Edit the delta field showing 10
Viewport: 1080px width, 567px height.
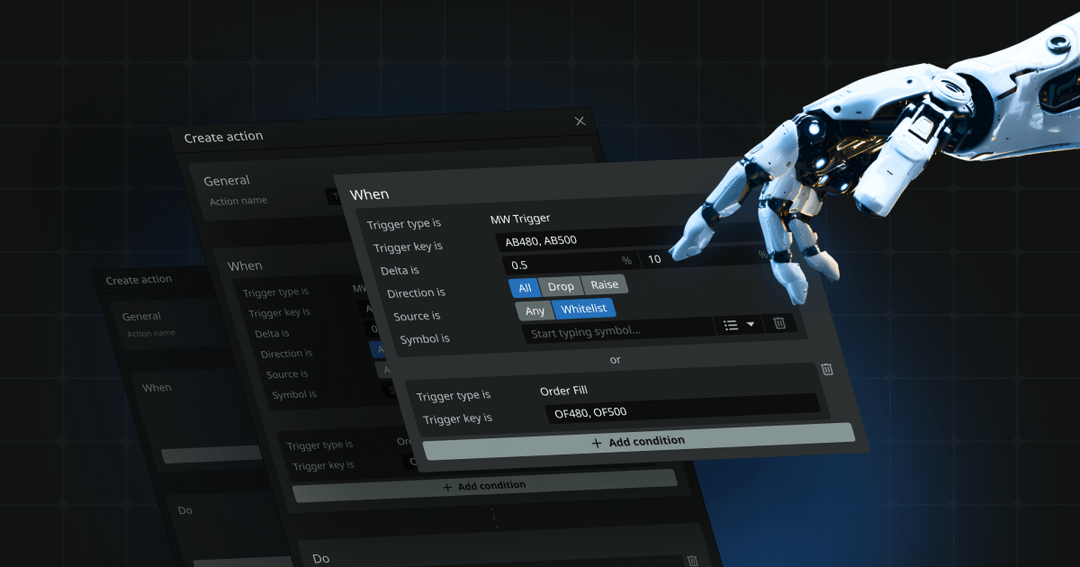tap(703, 257)
